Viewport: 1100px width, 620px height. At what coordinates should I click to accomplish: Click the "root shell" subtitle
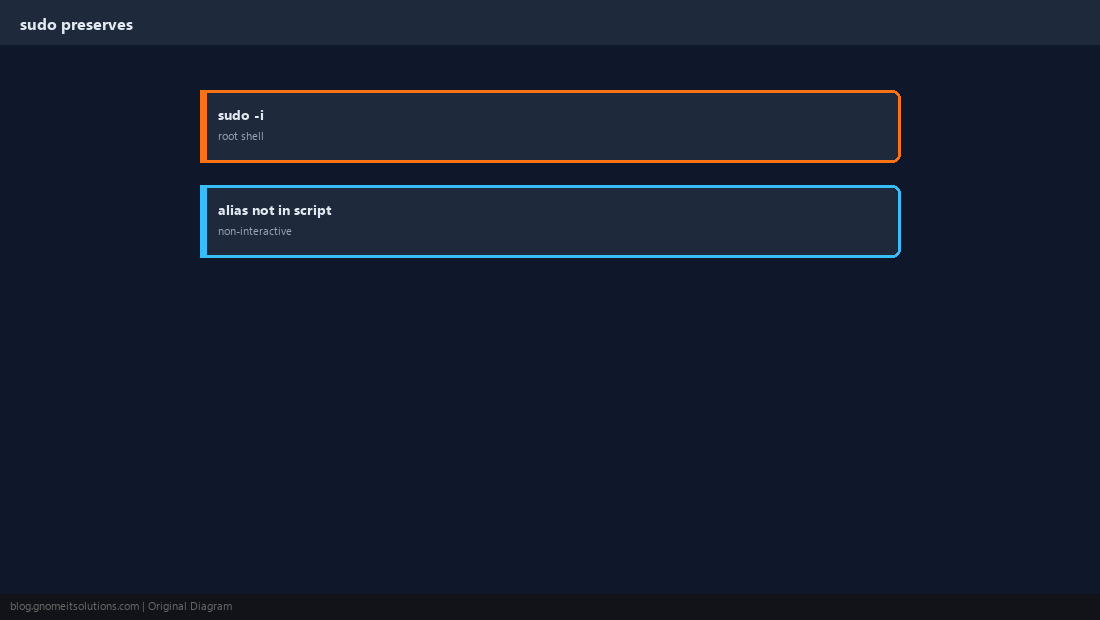point(241,136)
